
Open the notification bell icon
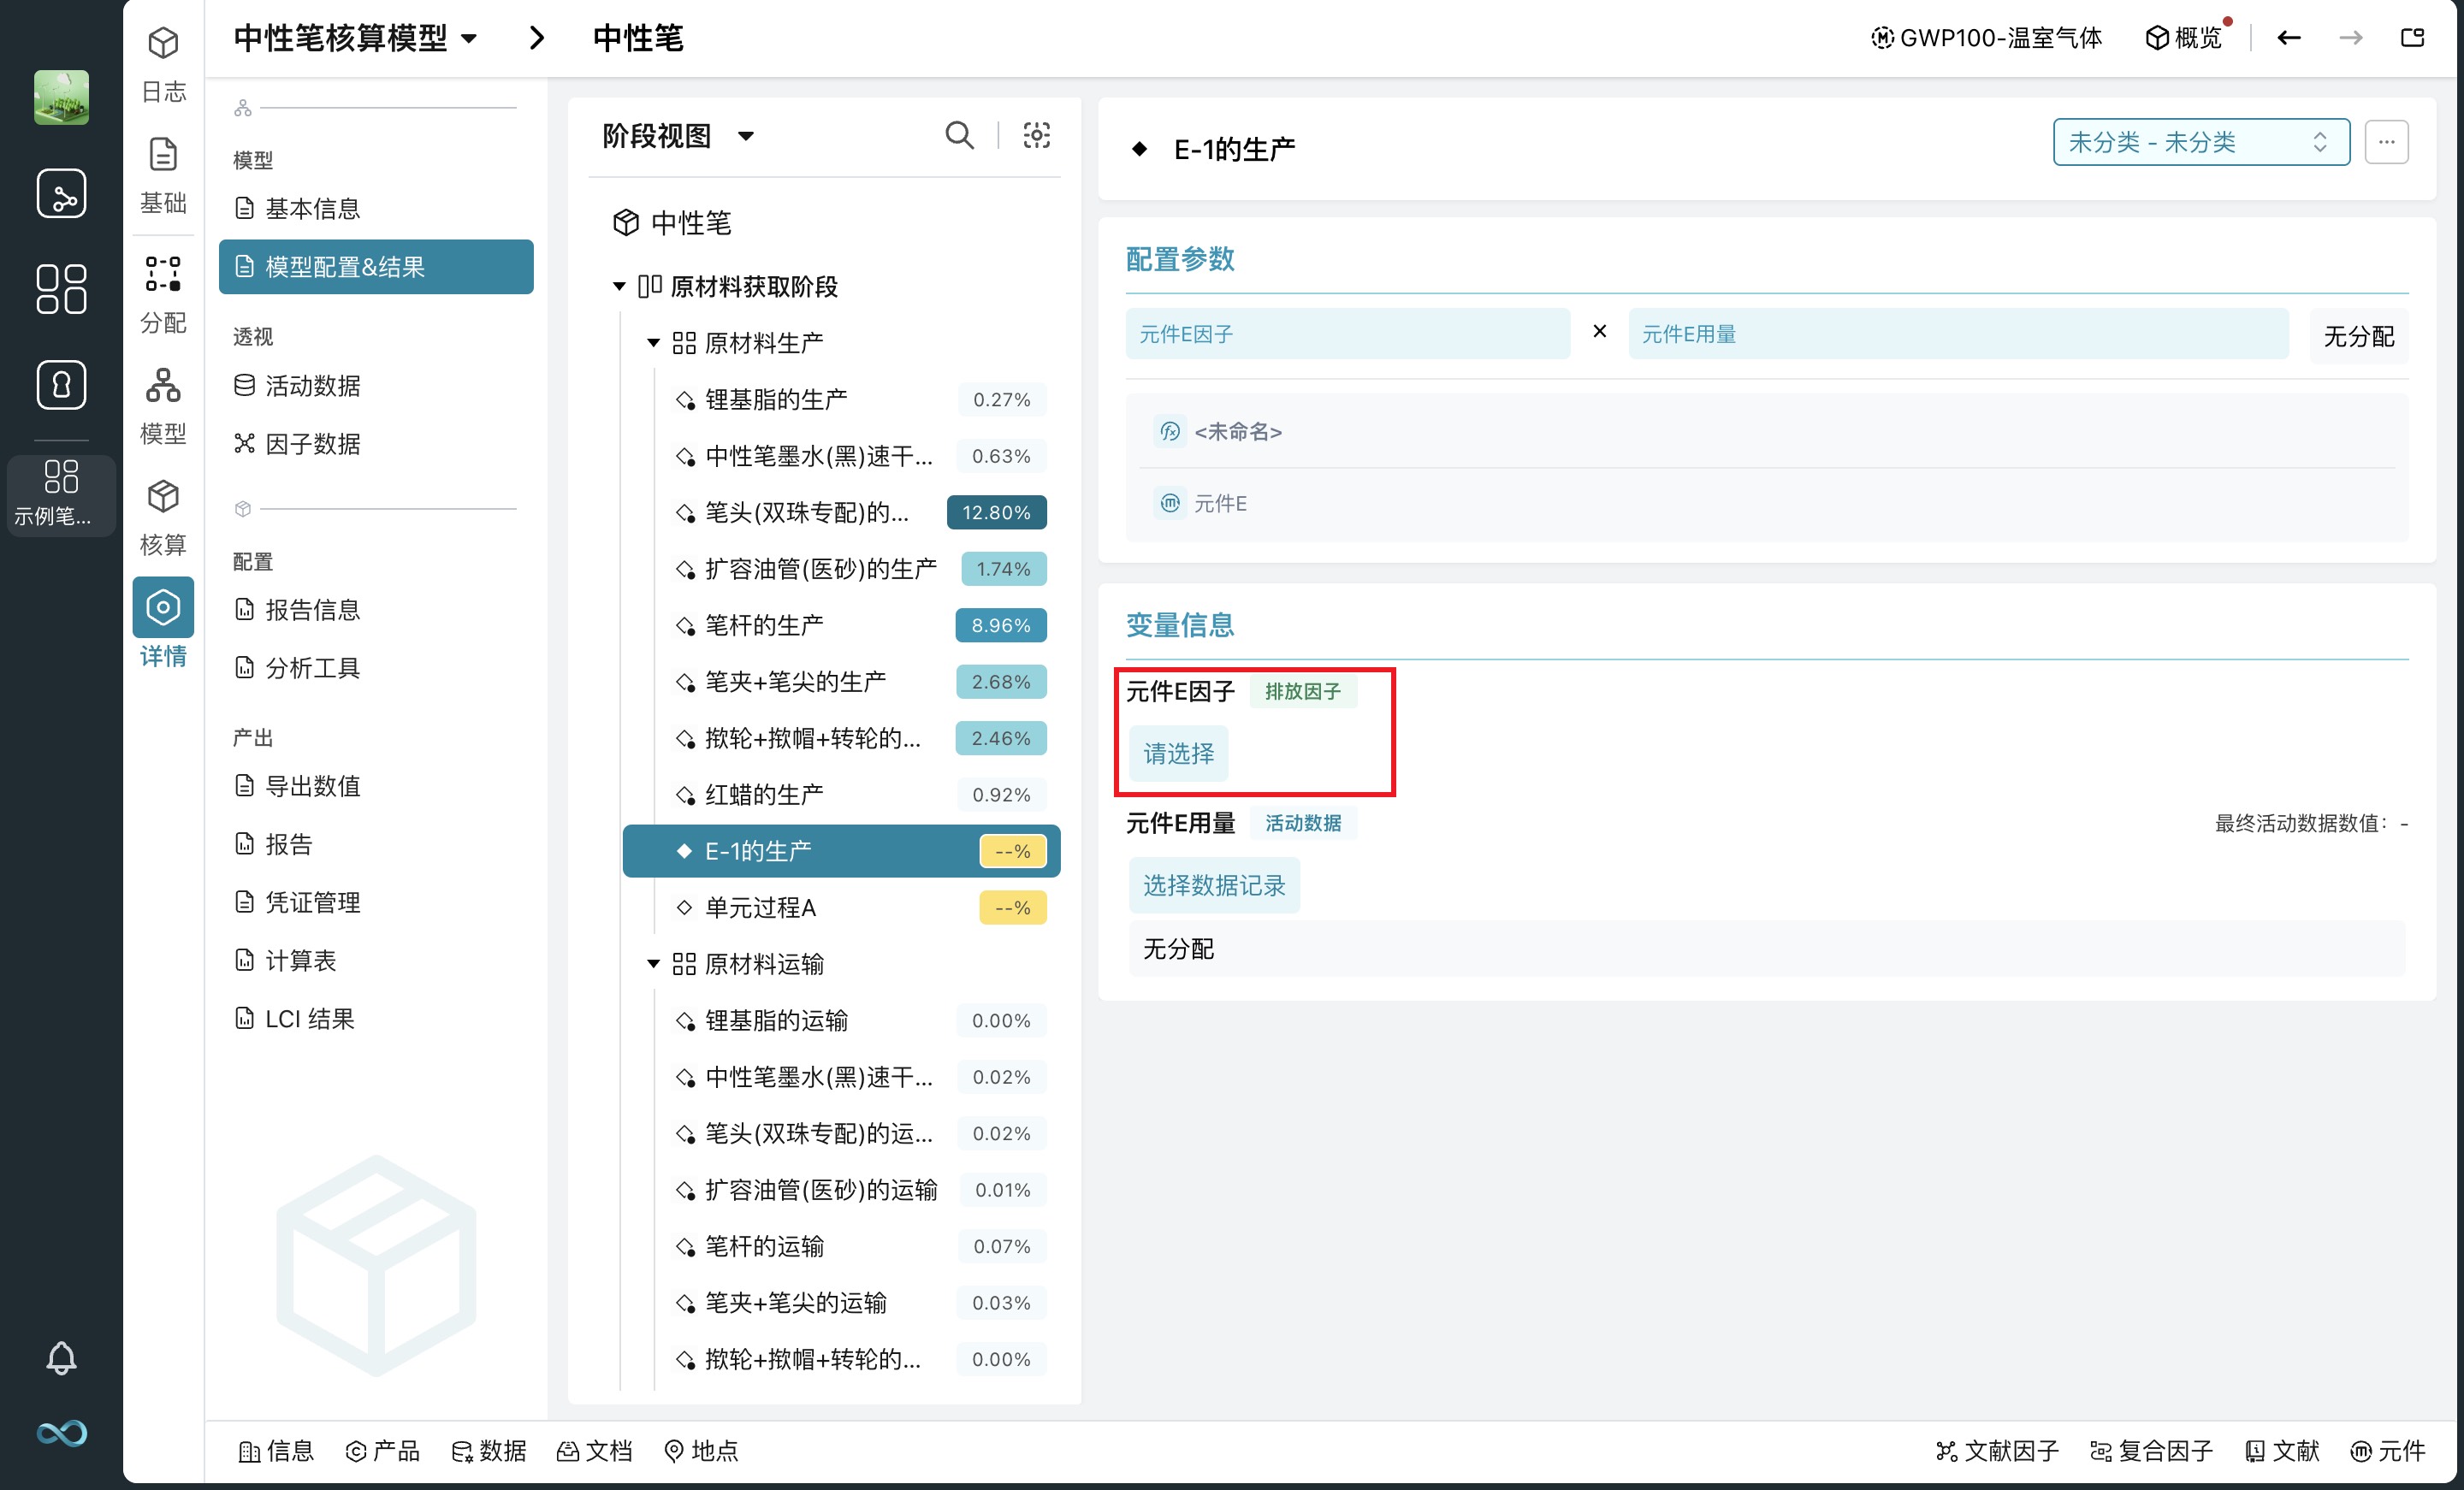pyautogui.click(x=61, y=1357)
